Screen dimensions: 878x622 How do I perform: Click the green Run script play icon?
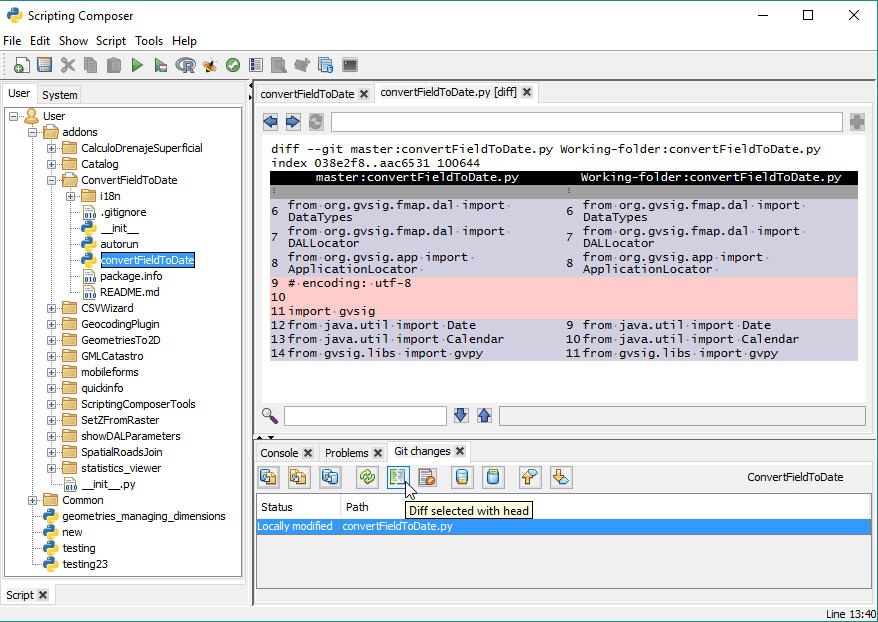(137, 65)
